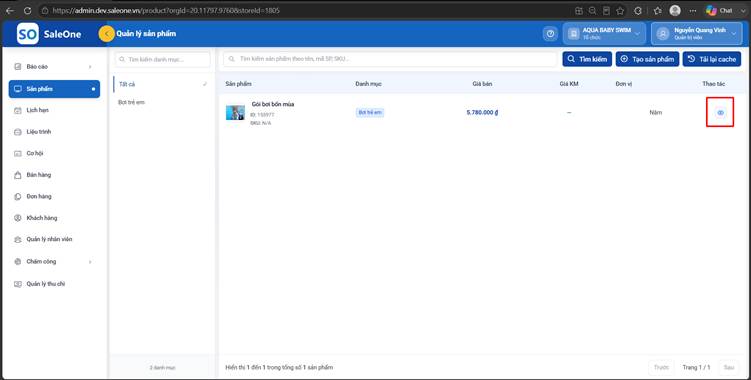Open the browser profile avatar
Image resolution: width=751 pixels, height=380 pixels.
coord(675,11)
